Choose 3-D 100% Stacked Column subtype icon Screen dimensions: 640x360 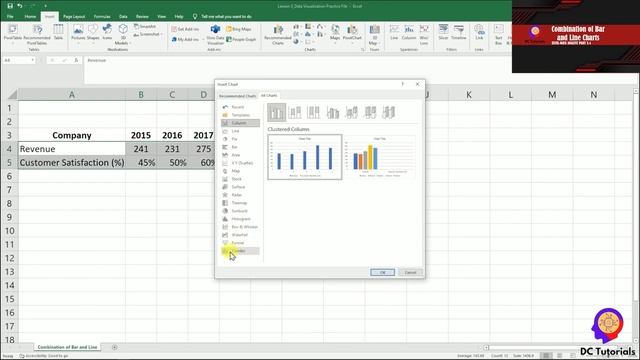[370, 112]
